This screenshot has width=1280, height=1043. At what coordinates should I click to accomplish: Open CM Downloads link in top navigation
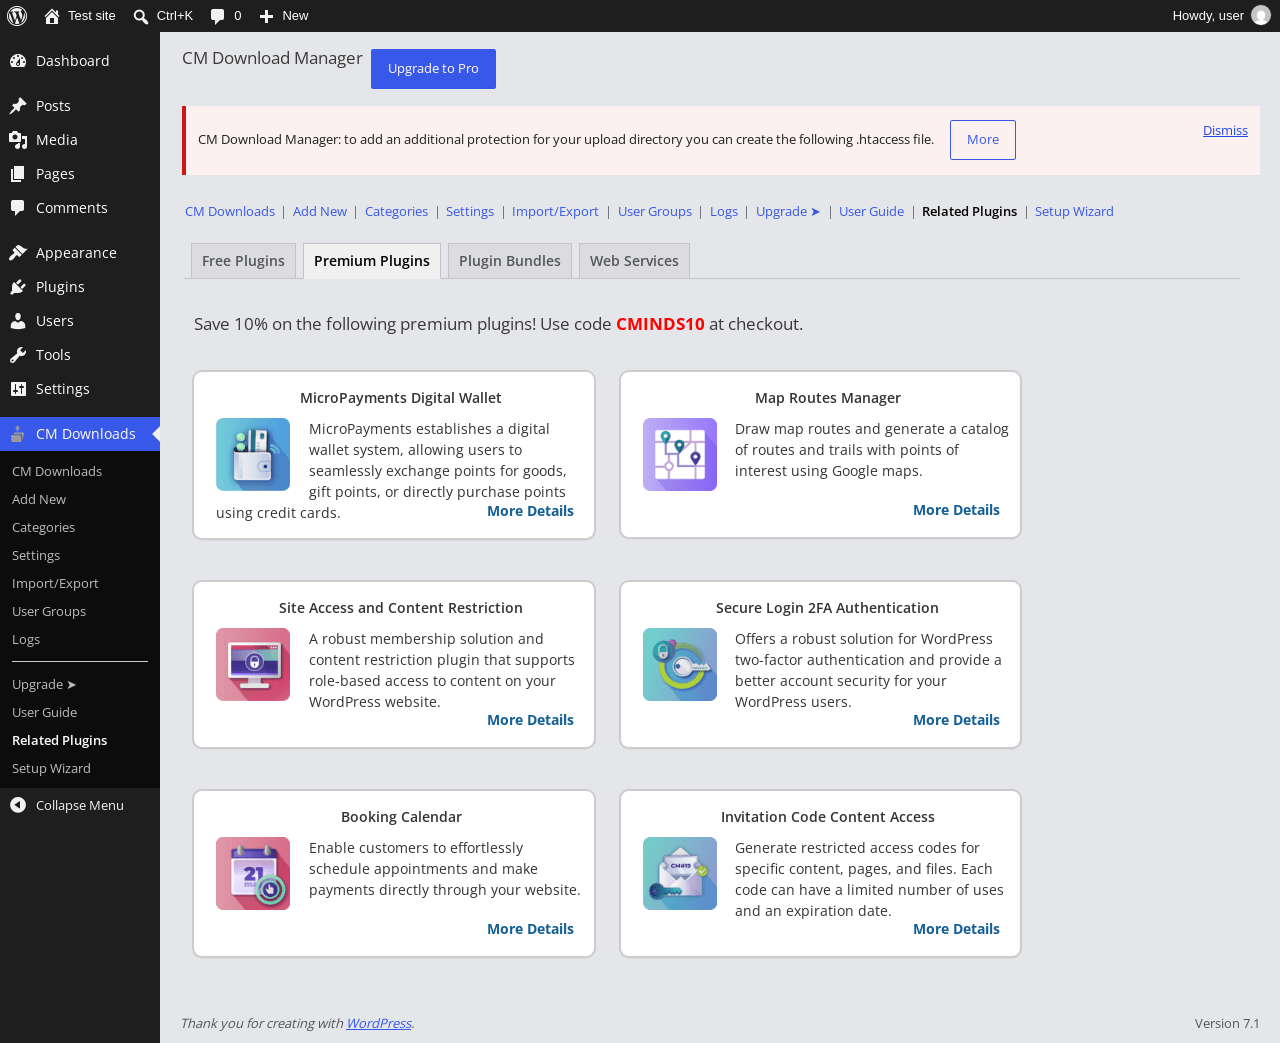(230, 211)
